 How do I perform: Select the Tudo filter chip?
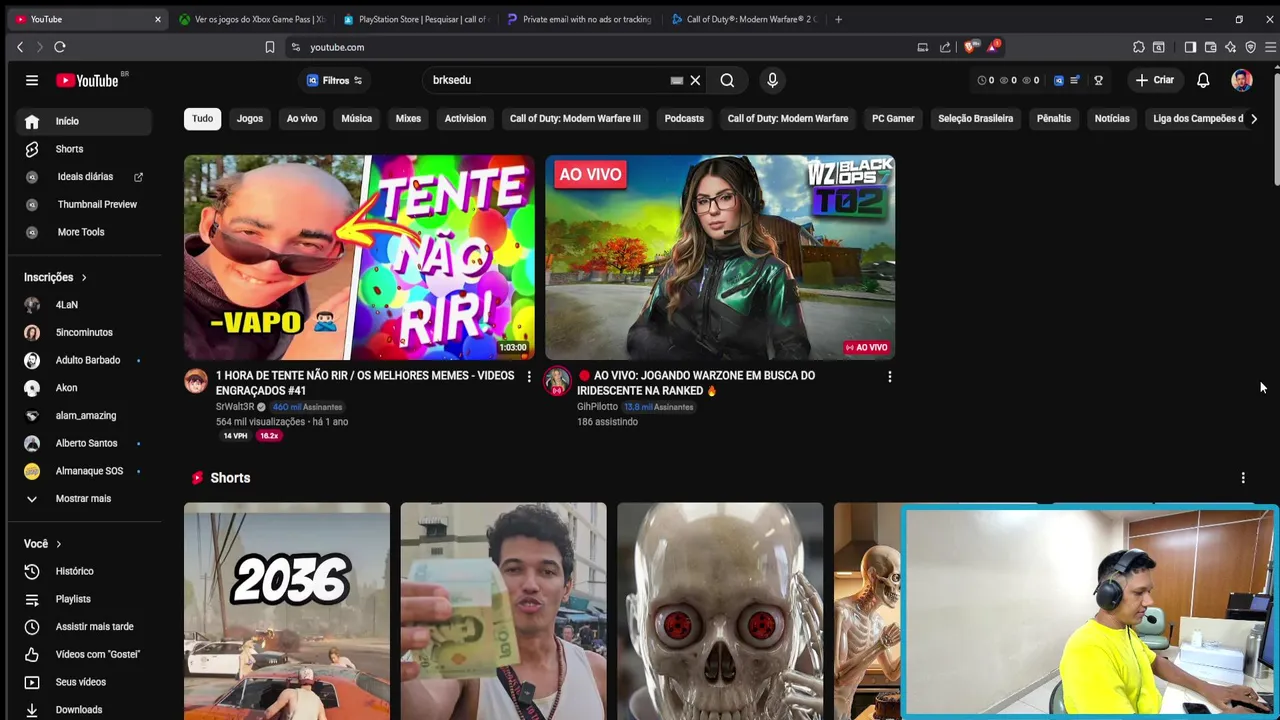(202, 118)
